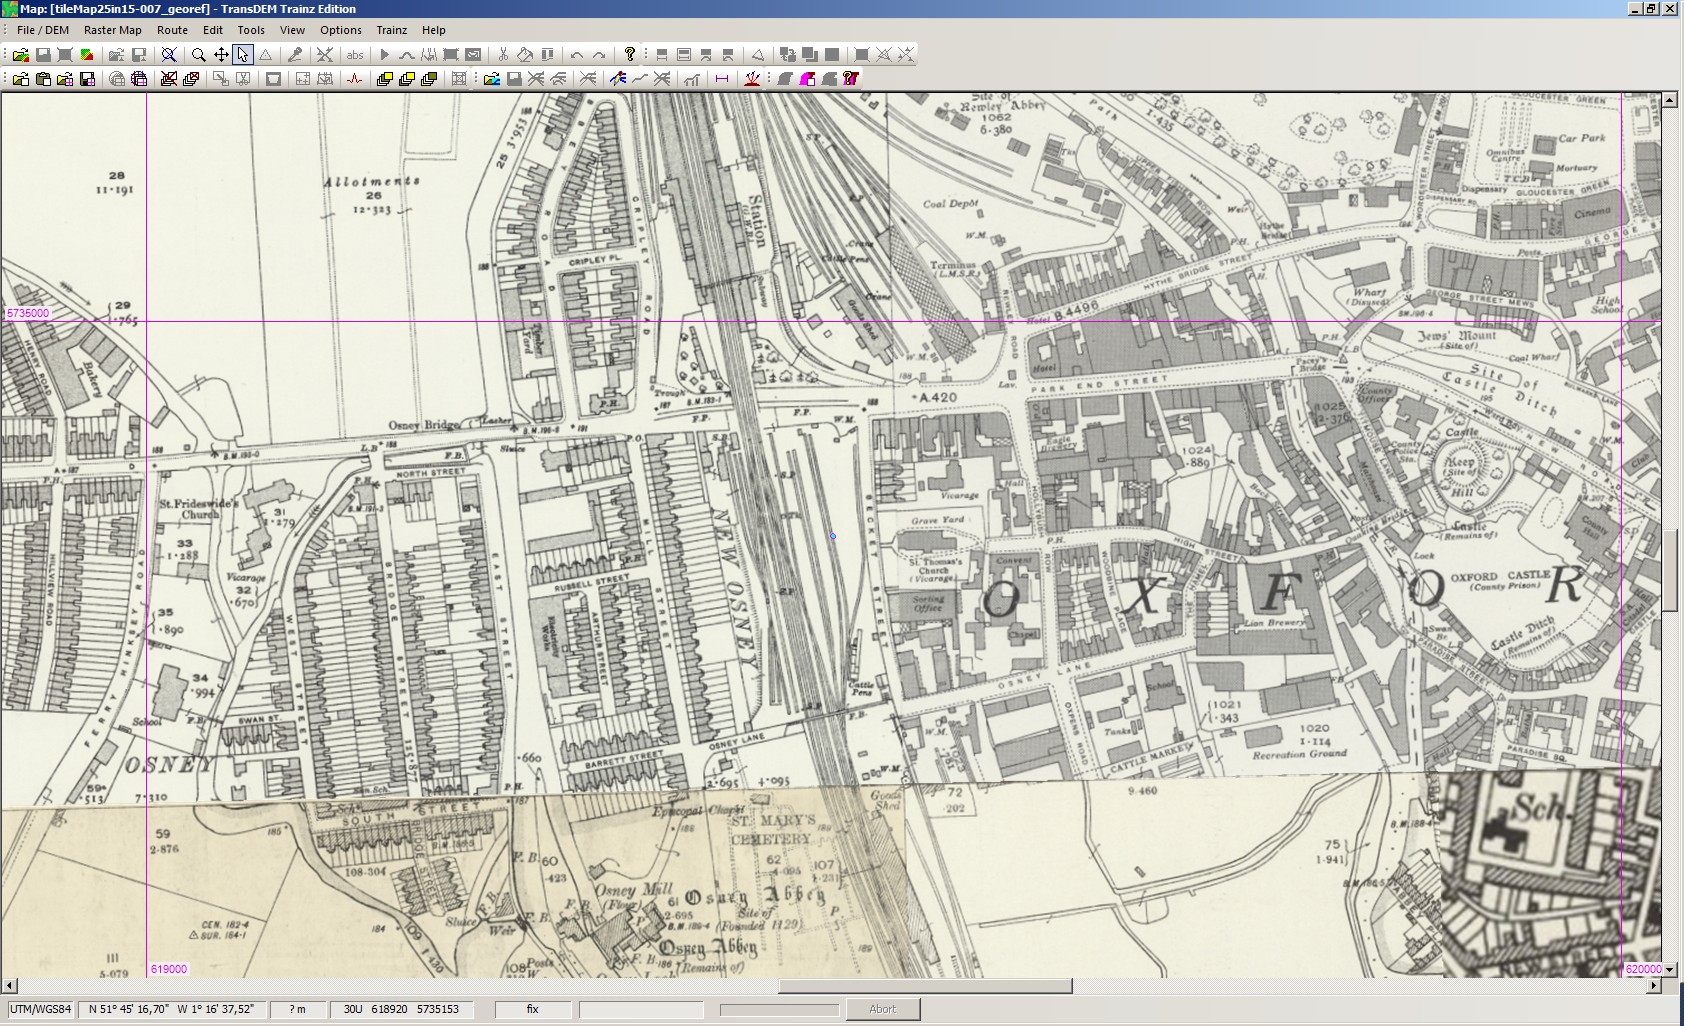Click the vertical scrollbar up arrow
Image resolution: width=1684 pixels, height=1026 pixels.
[x=1670, y=101]
